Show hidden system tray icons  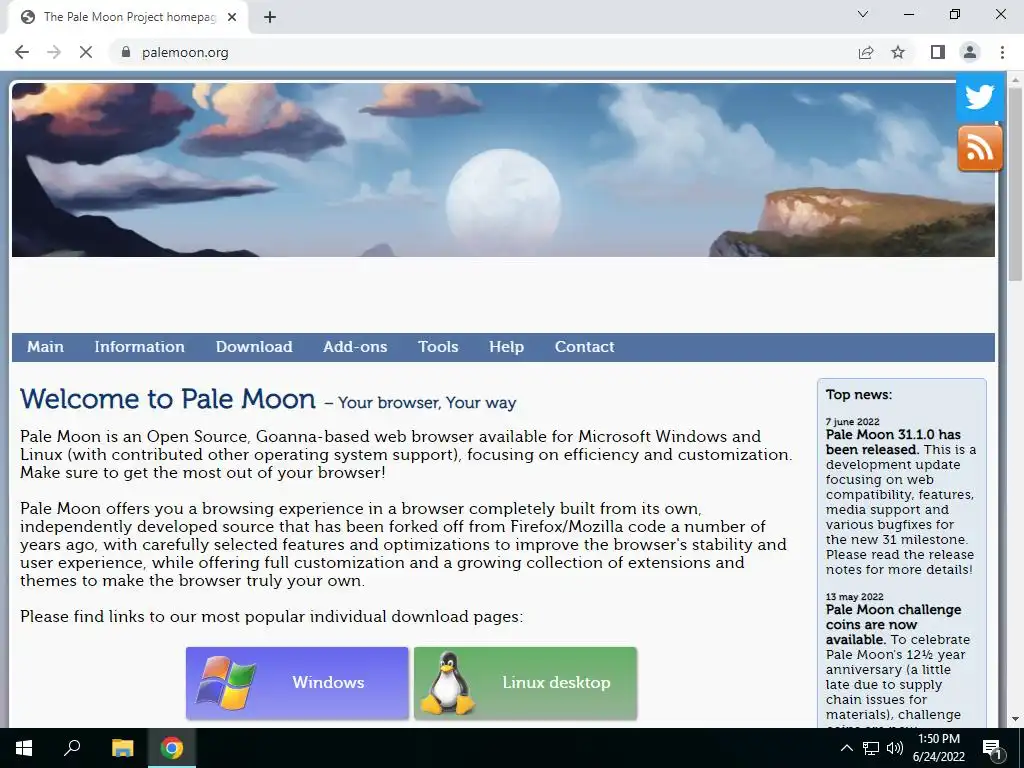pos(846,748)
